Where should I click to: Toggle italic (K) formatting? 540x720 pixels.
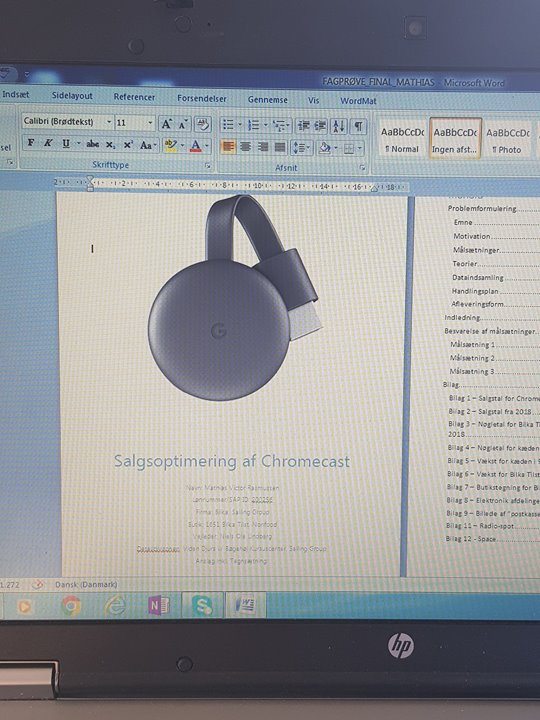click(47, 143)
